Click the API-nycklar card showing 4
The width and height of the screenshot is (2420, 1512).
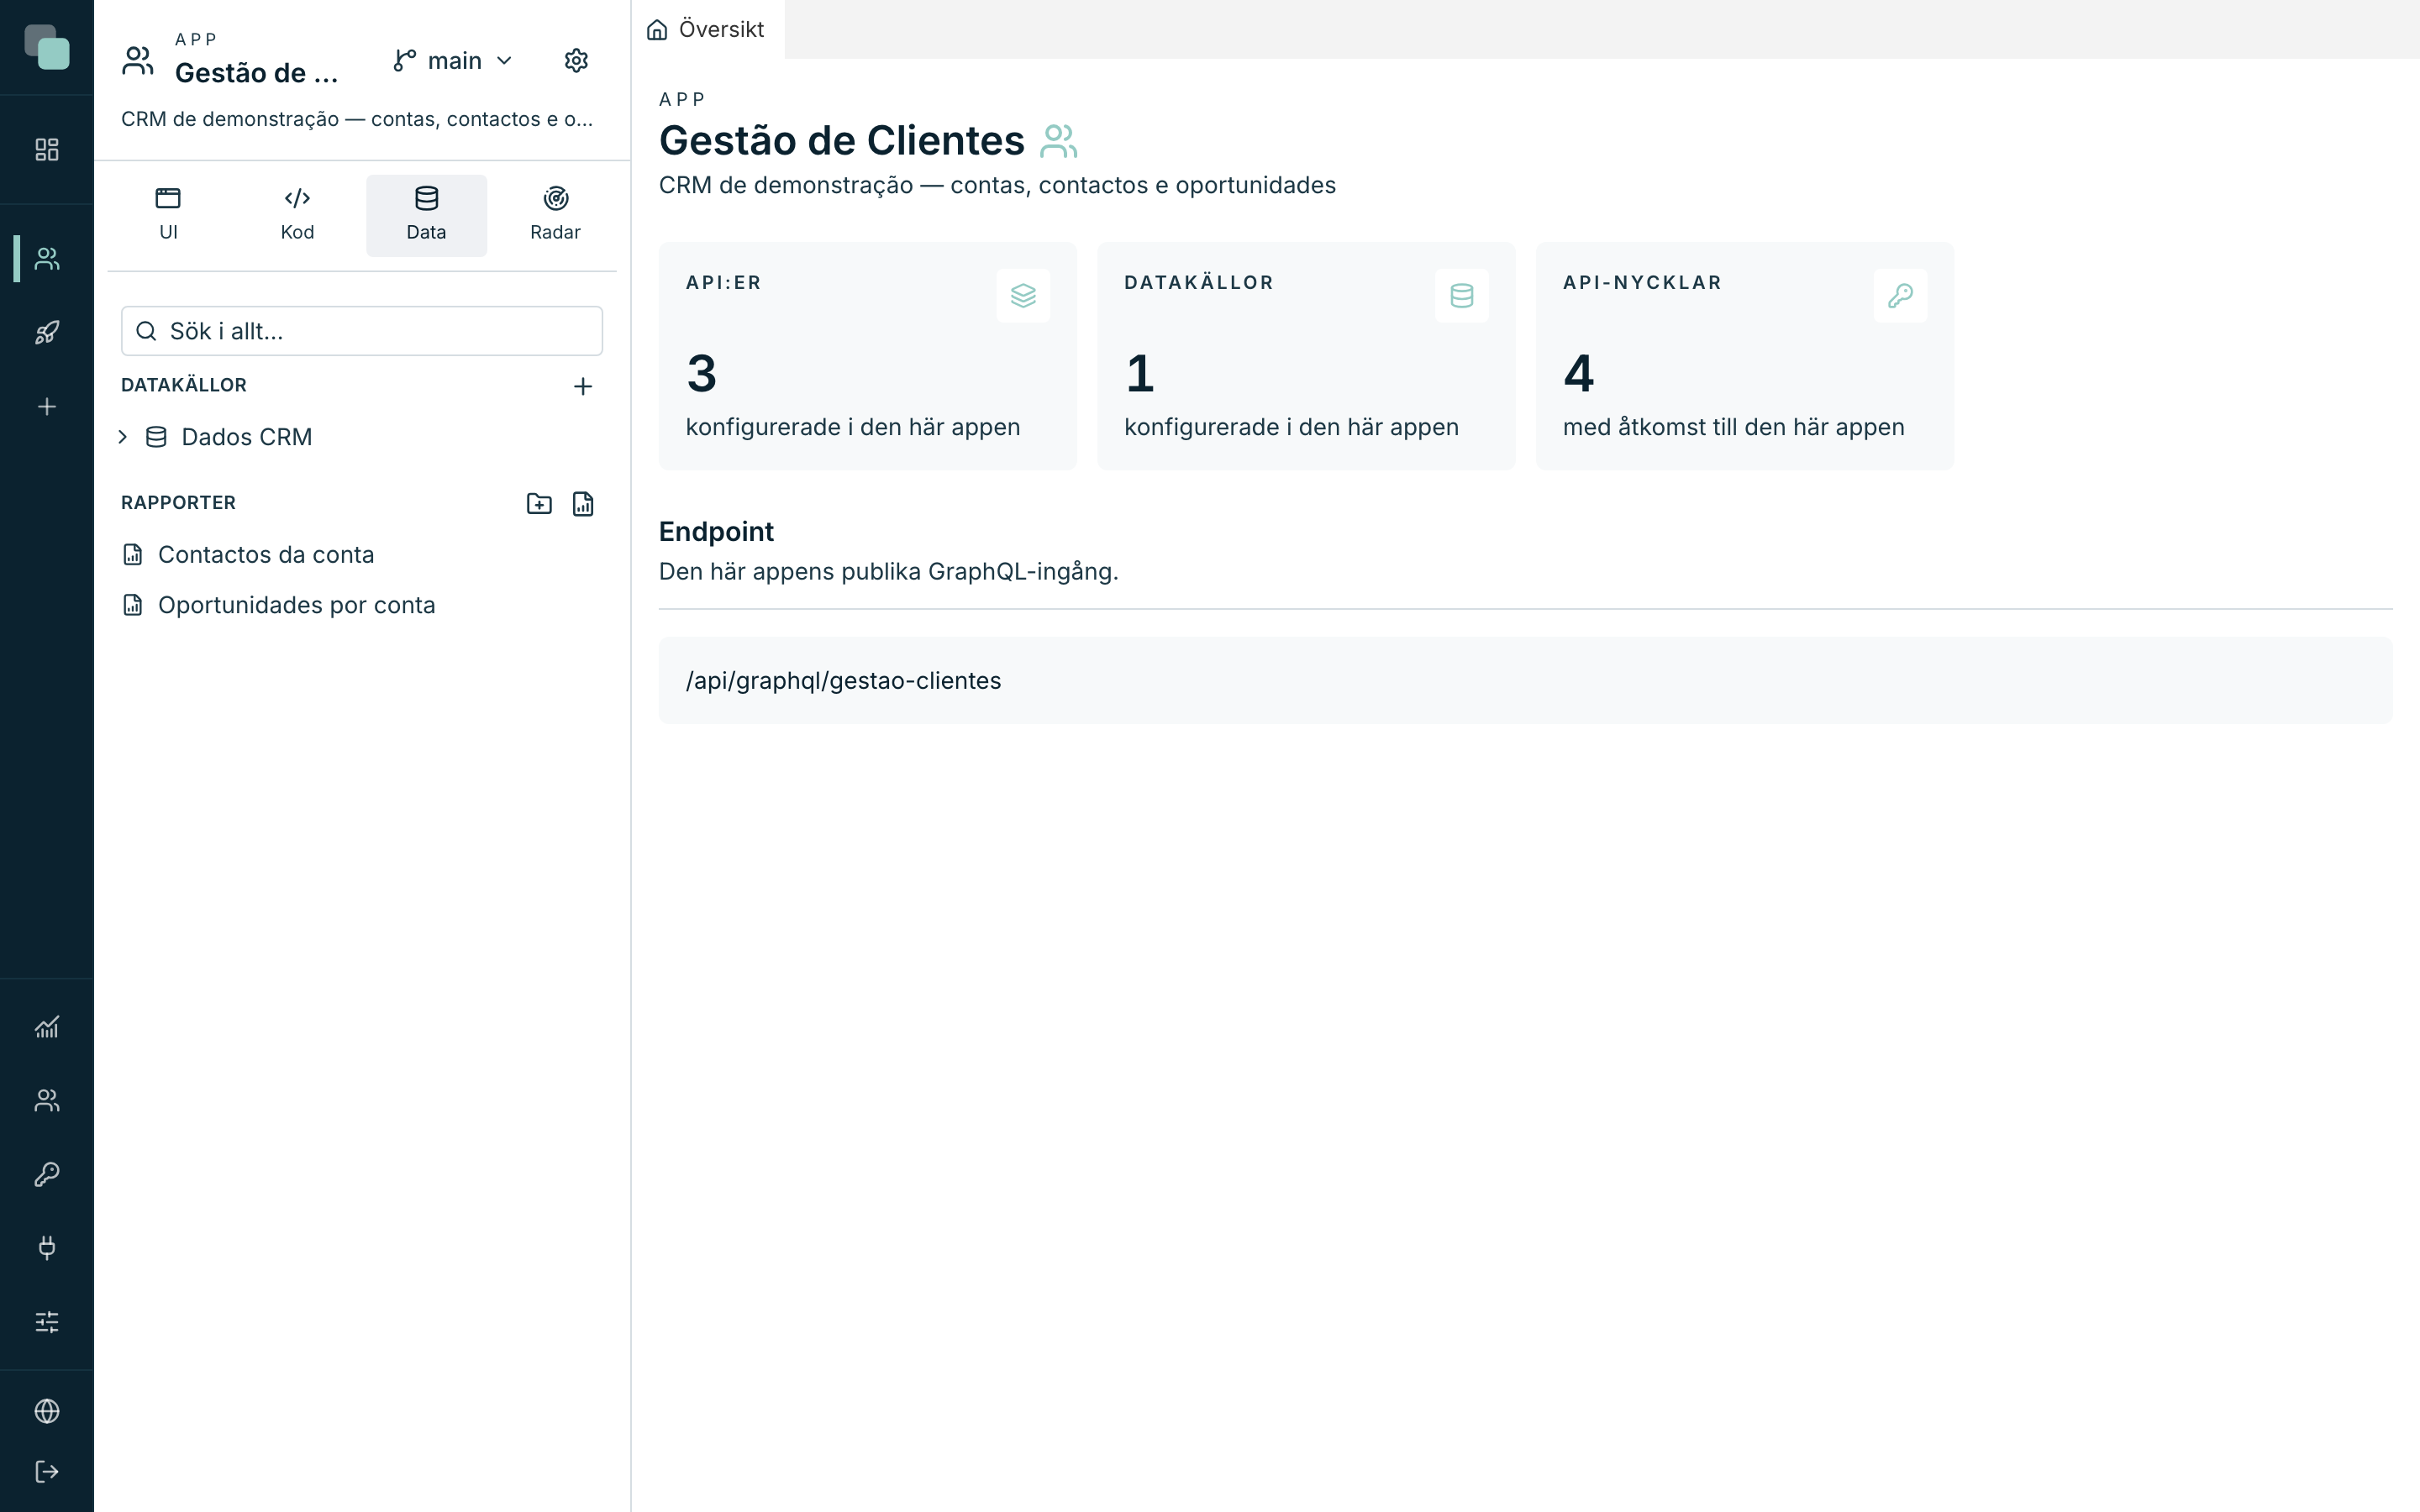tap(1745, 356)
